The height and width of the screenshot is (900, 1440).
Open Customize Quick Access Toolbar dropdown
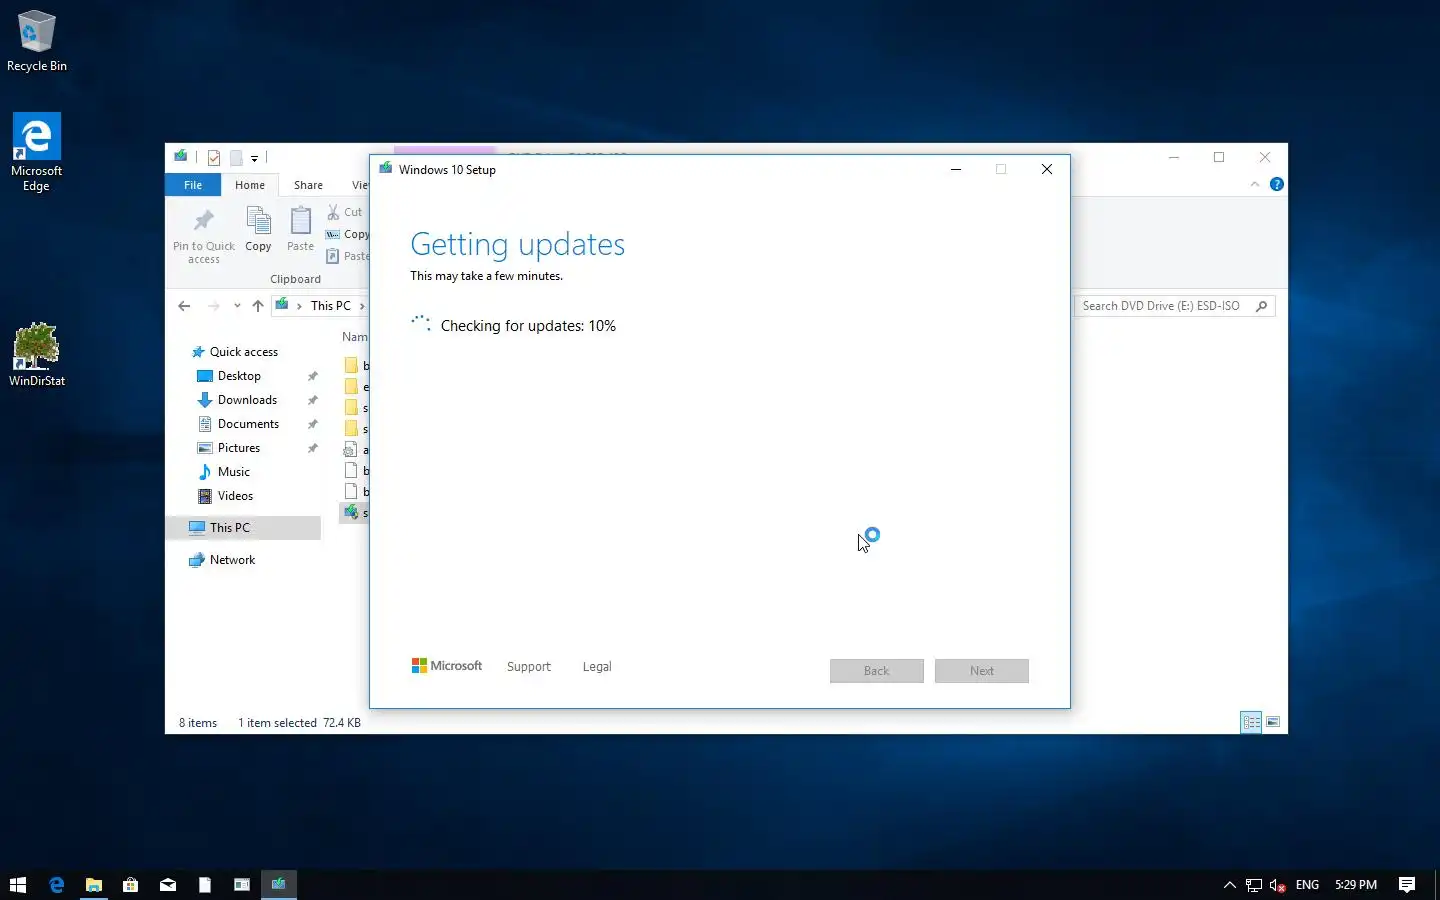coord(254,158)
